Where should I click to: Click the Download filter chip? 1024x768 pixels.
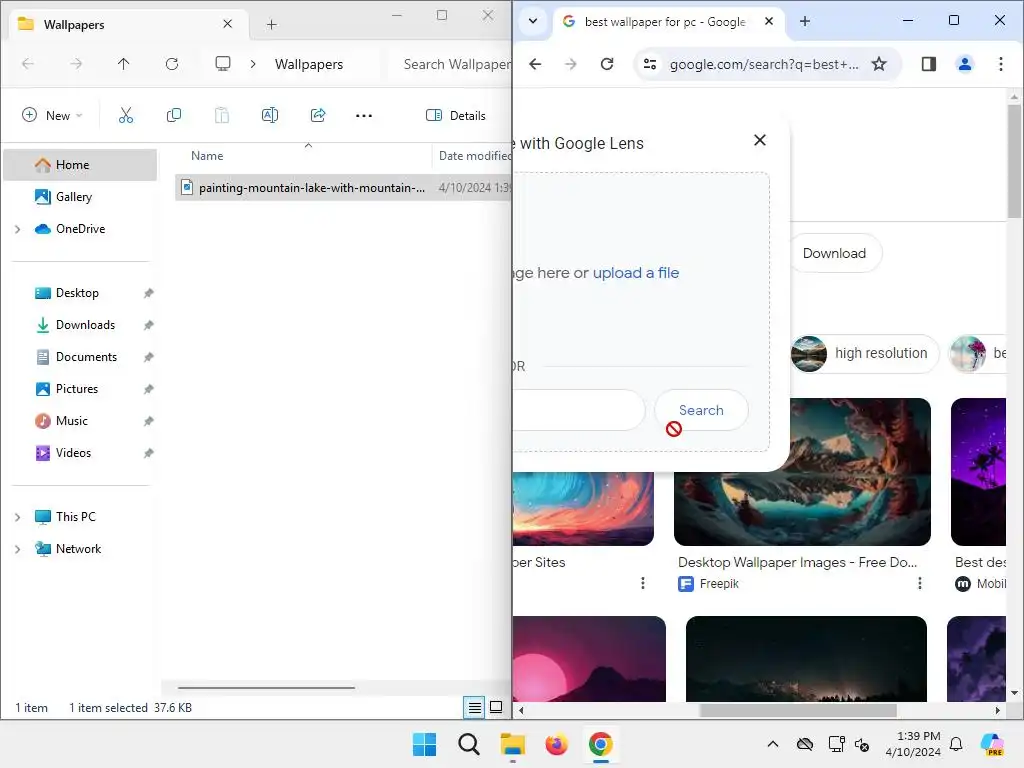point(834,253)
